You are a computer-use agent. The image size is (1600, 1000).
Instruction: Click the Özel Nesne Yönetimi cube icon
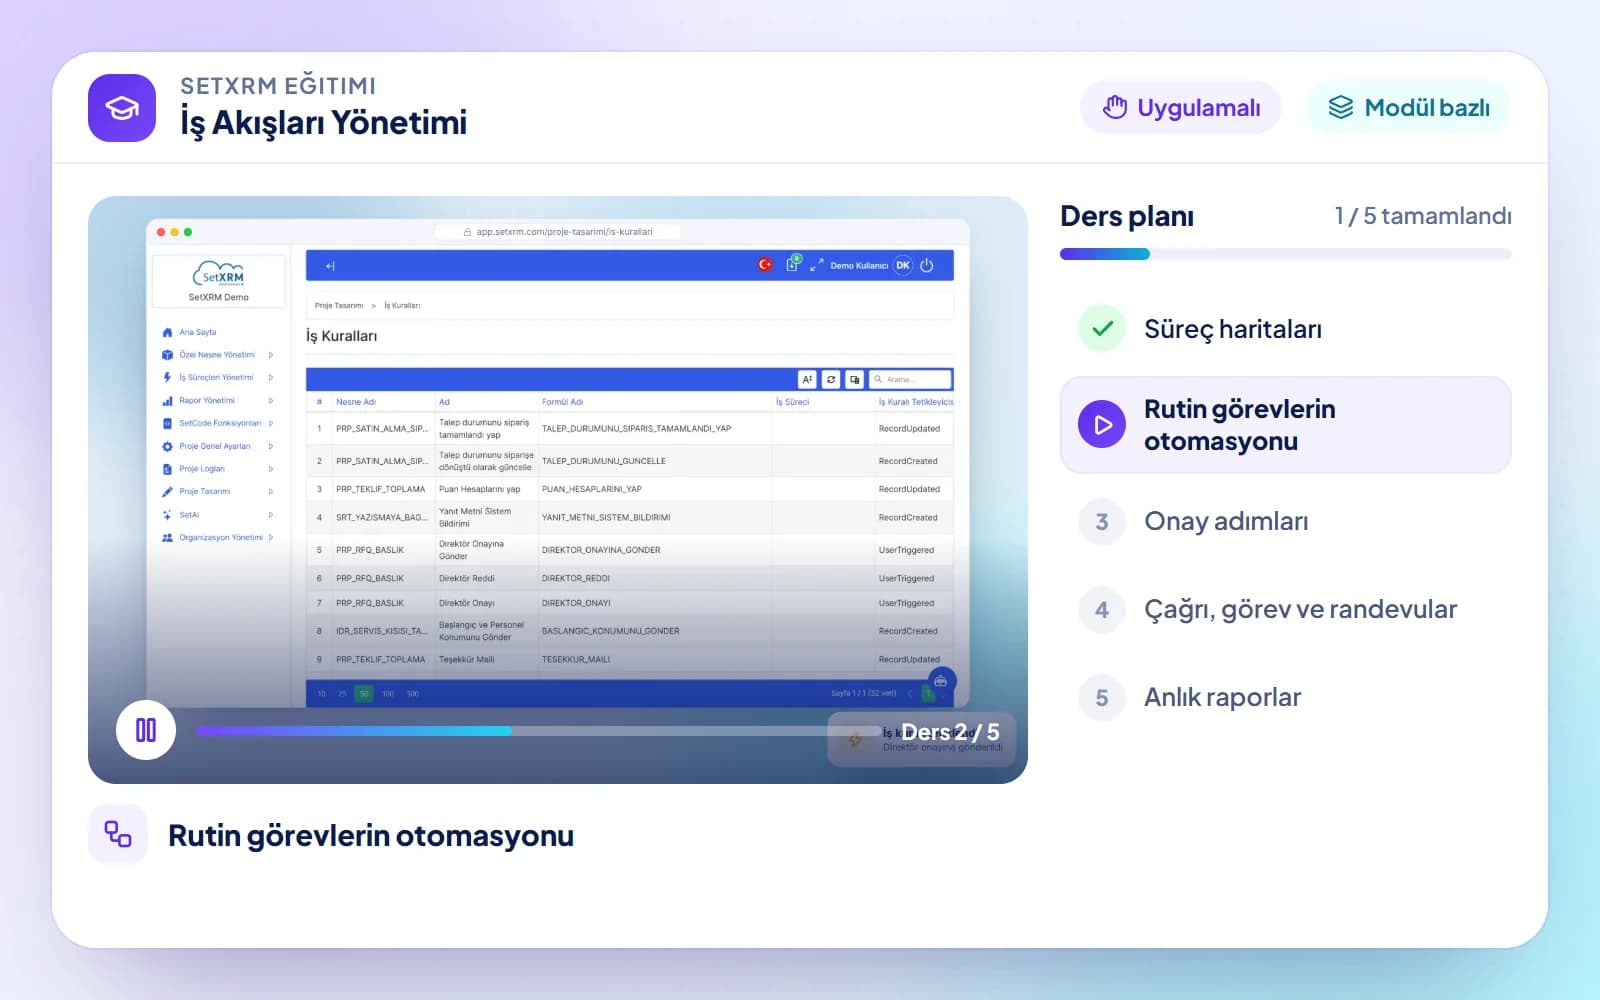pyautogui.click(x=167, y=355)
